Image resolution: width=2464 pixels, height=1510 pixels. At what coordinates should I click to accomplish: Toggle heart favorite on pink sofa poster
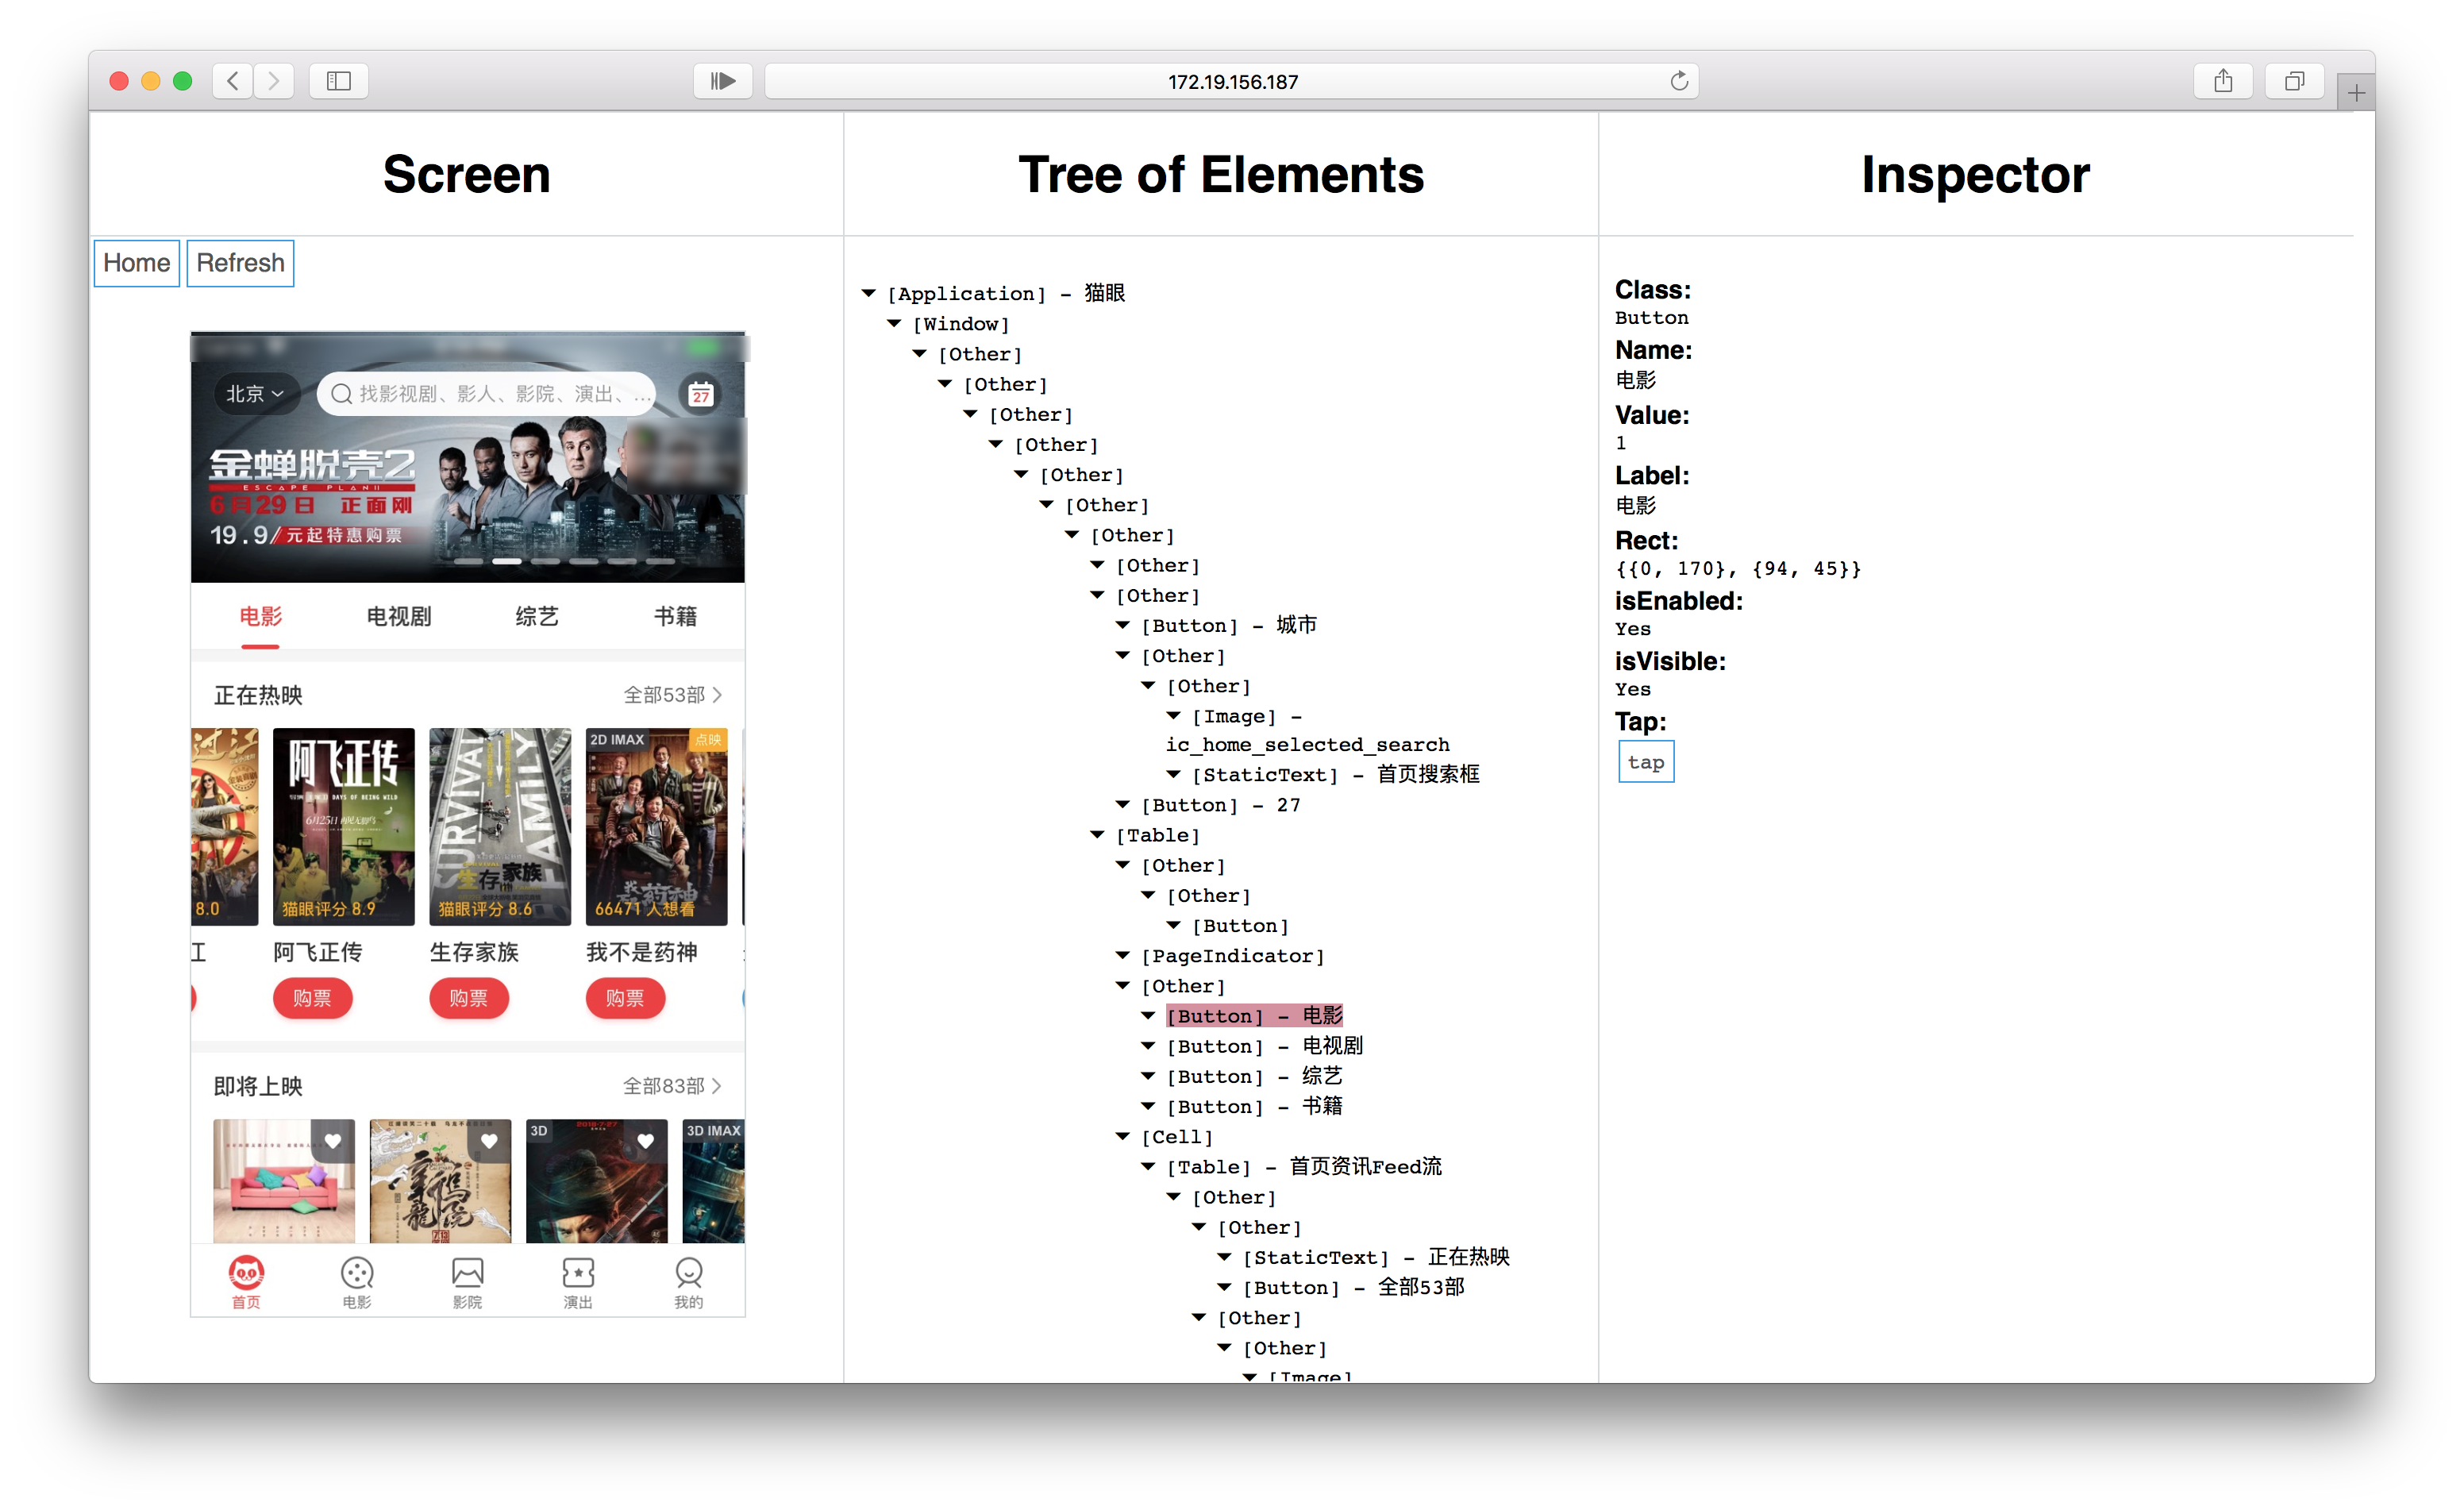[x=333, y=1141]
